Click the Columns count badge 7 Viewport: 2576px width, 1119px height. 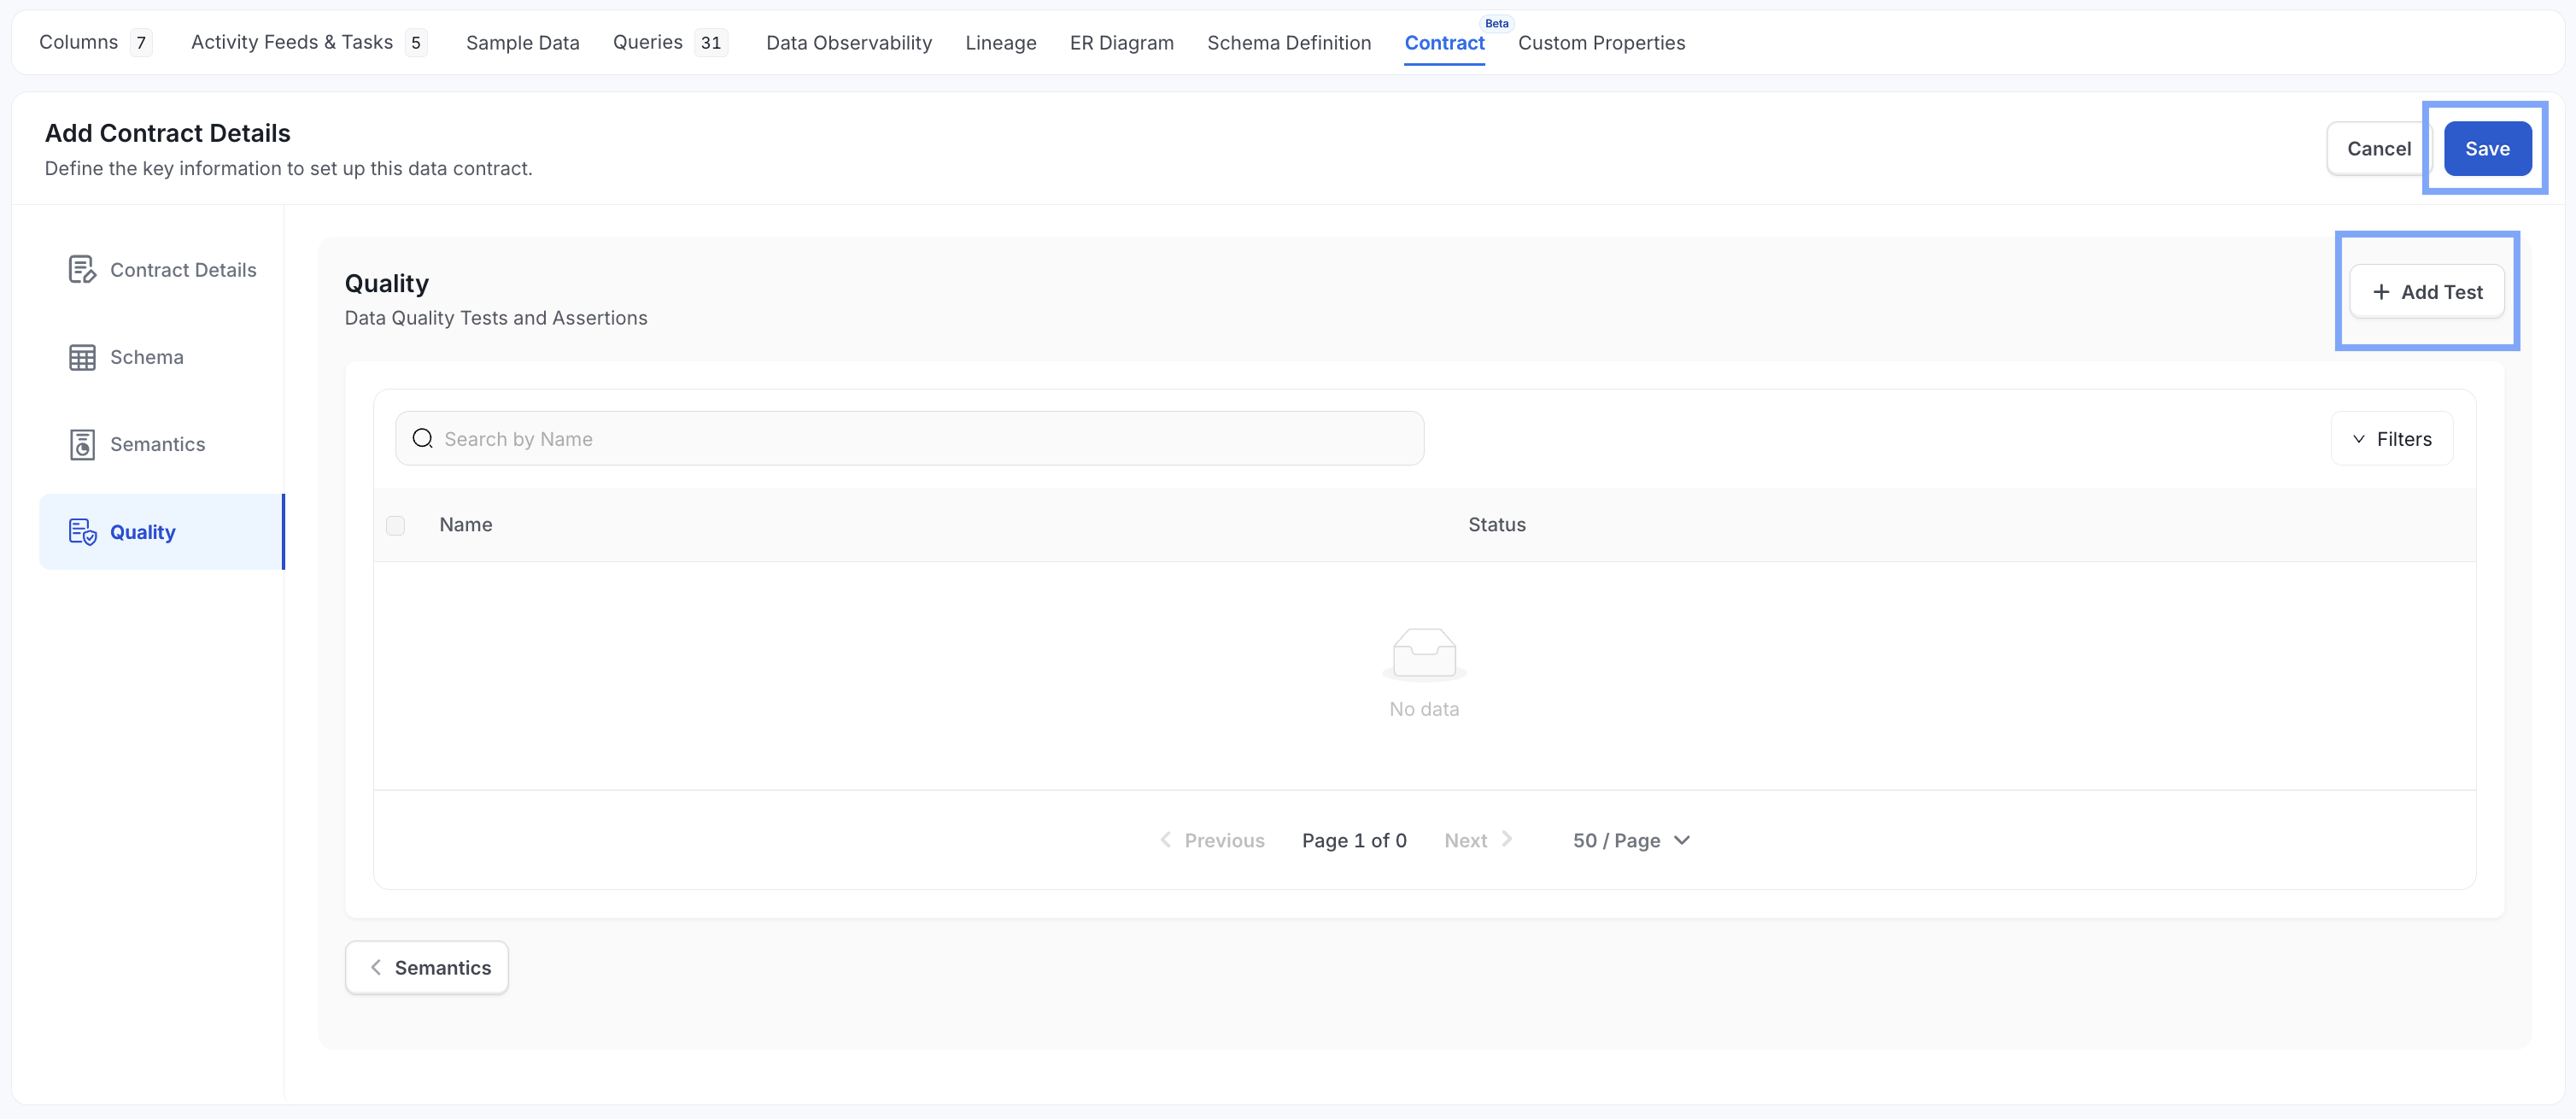pos(141,42)
